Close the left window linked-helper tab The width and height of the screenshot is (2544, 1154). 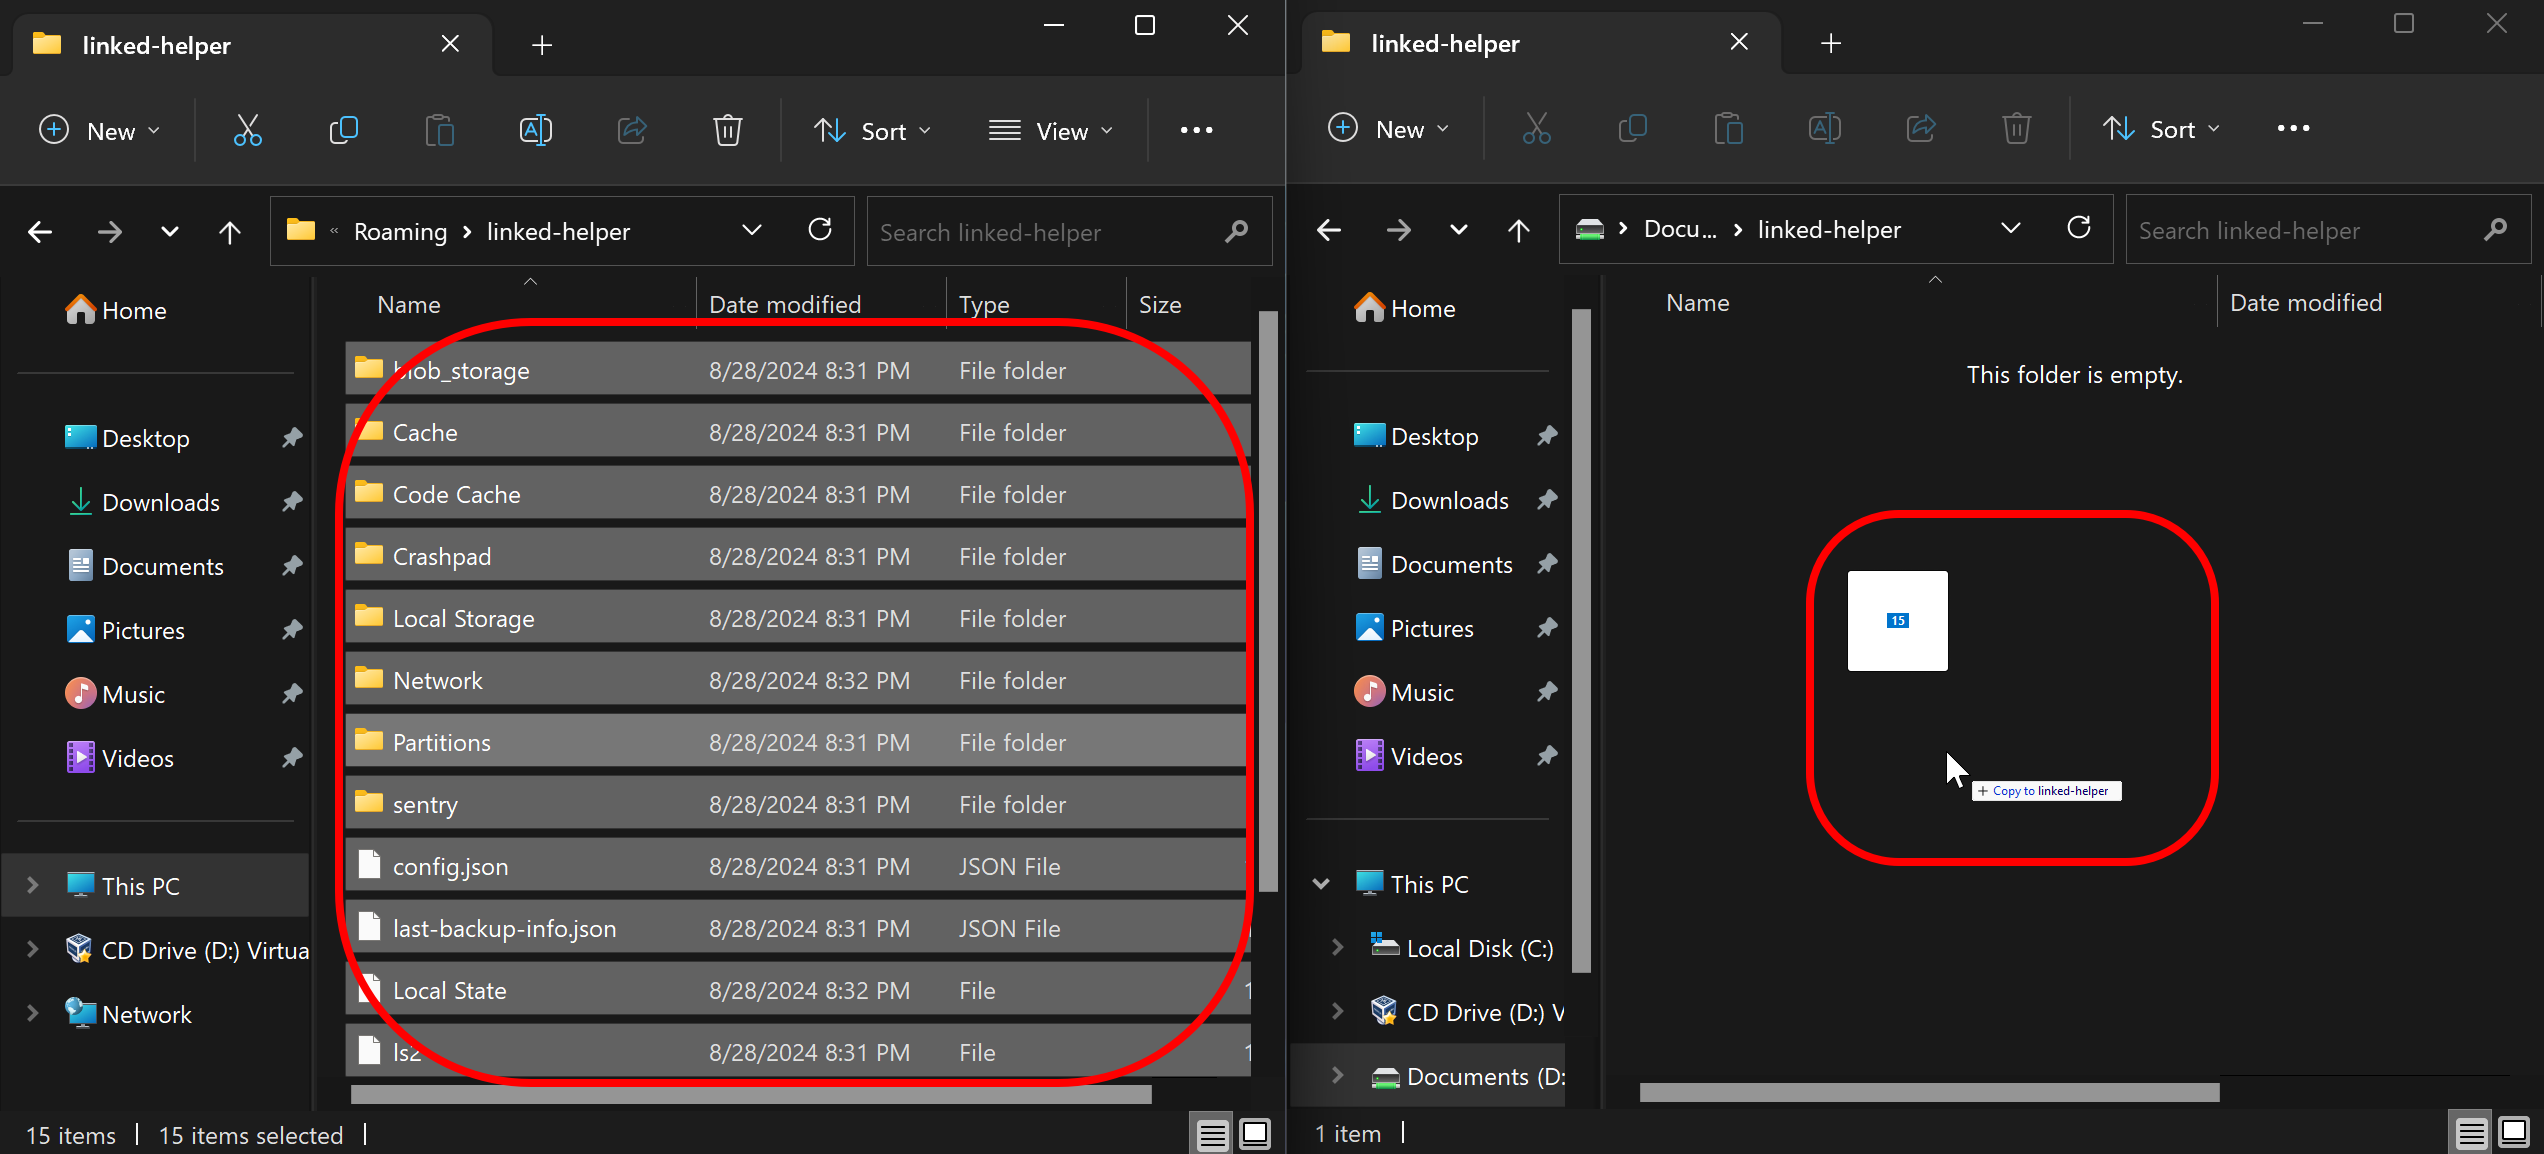click(450, 44)
